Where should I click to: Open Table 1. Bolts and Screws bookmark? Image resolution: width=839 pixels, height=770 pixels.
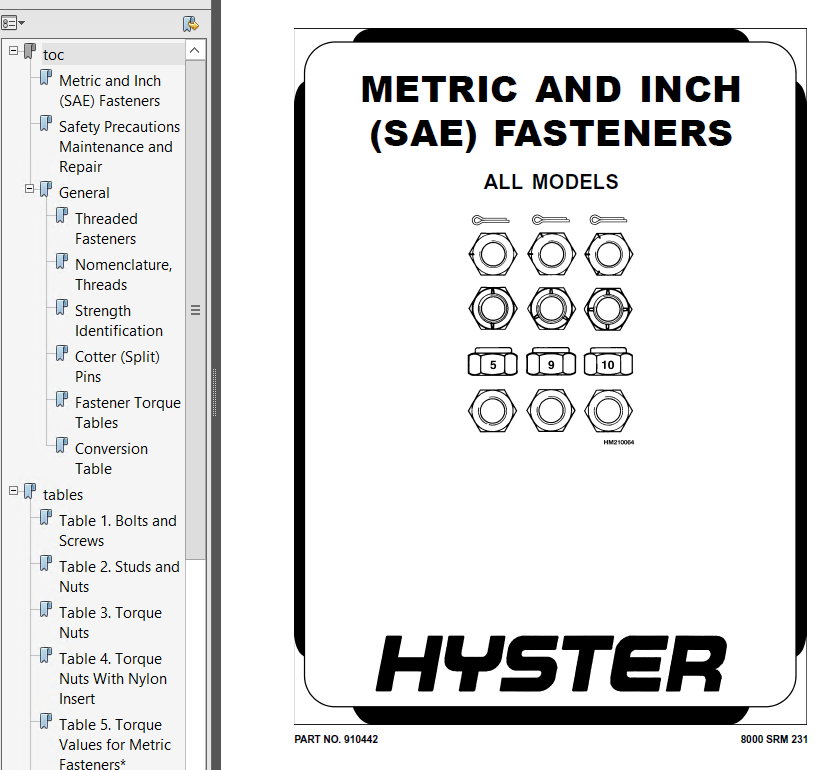point(118,530)
